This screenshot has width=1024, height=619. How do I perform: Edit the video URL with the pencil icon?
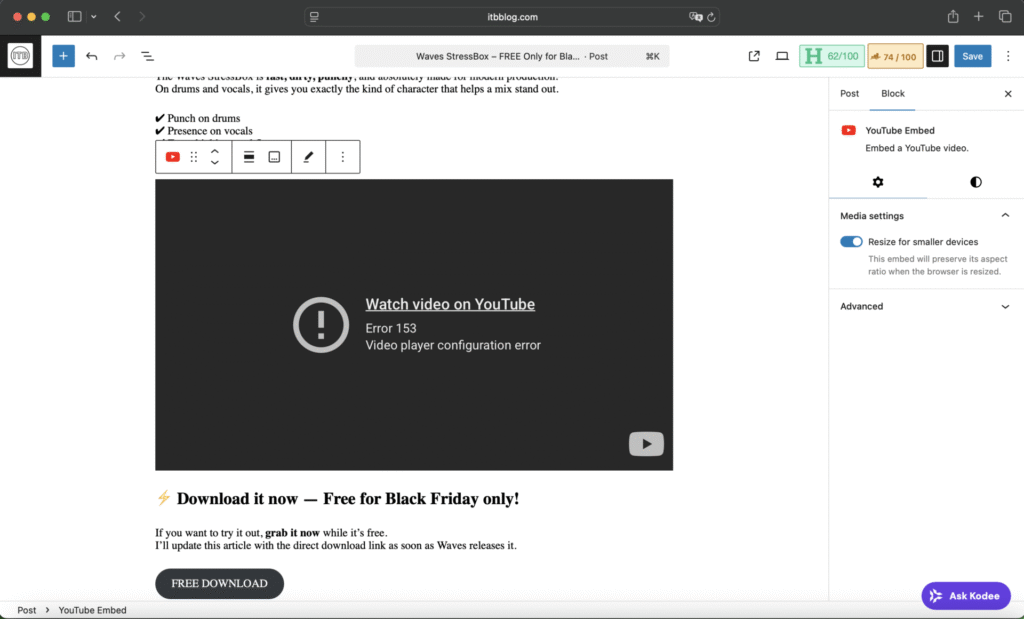[x=308, y=156]
